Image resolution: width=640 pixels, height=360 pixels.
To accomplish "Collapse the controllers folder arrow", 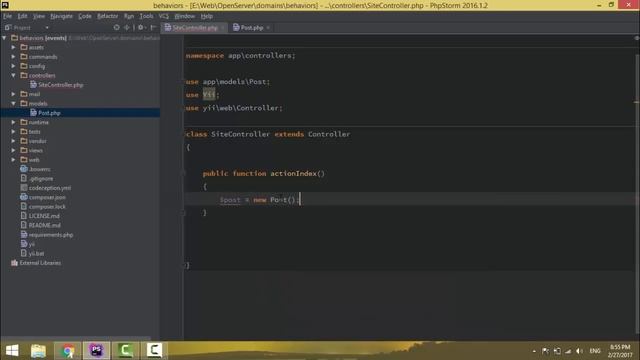I will 13,76.
